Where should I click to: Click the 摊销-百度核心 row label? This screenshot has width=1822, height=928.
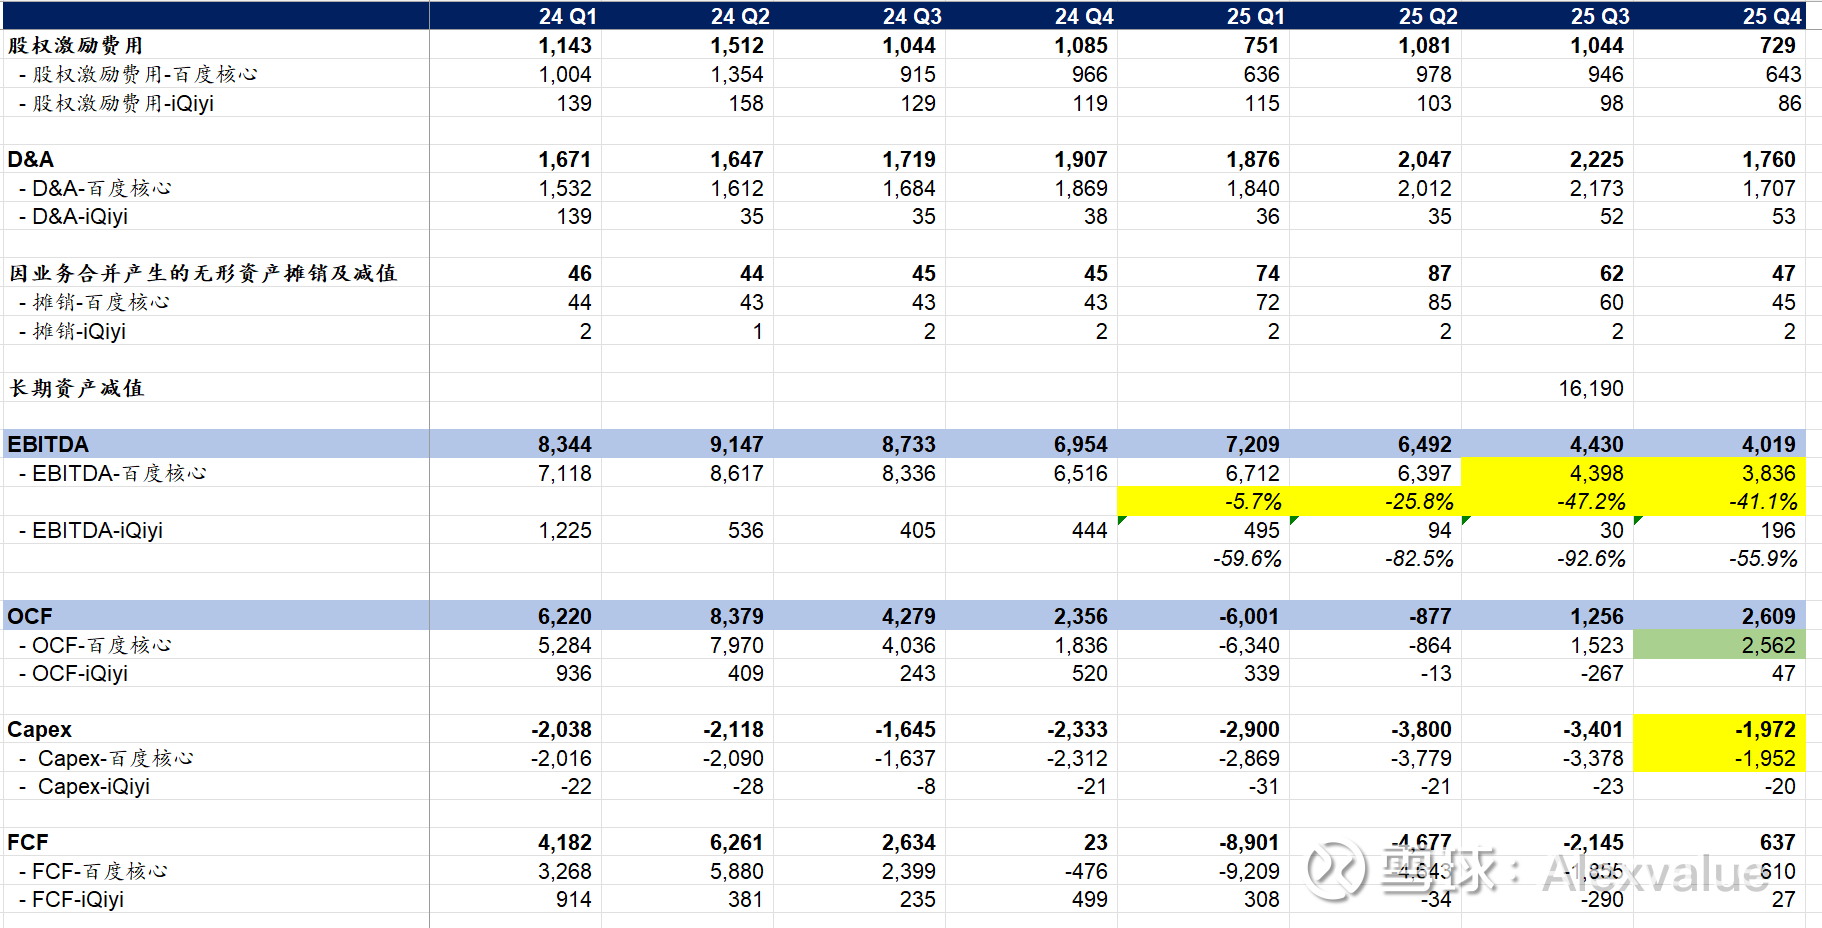point(94,302)
